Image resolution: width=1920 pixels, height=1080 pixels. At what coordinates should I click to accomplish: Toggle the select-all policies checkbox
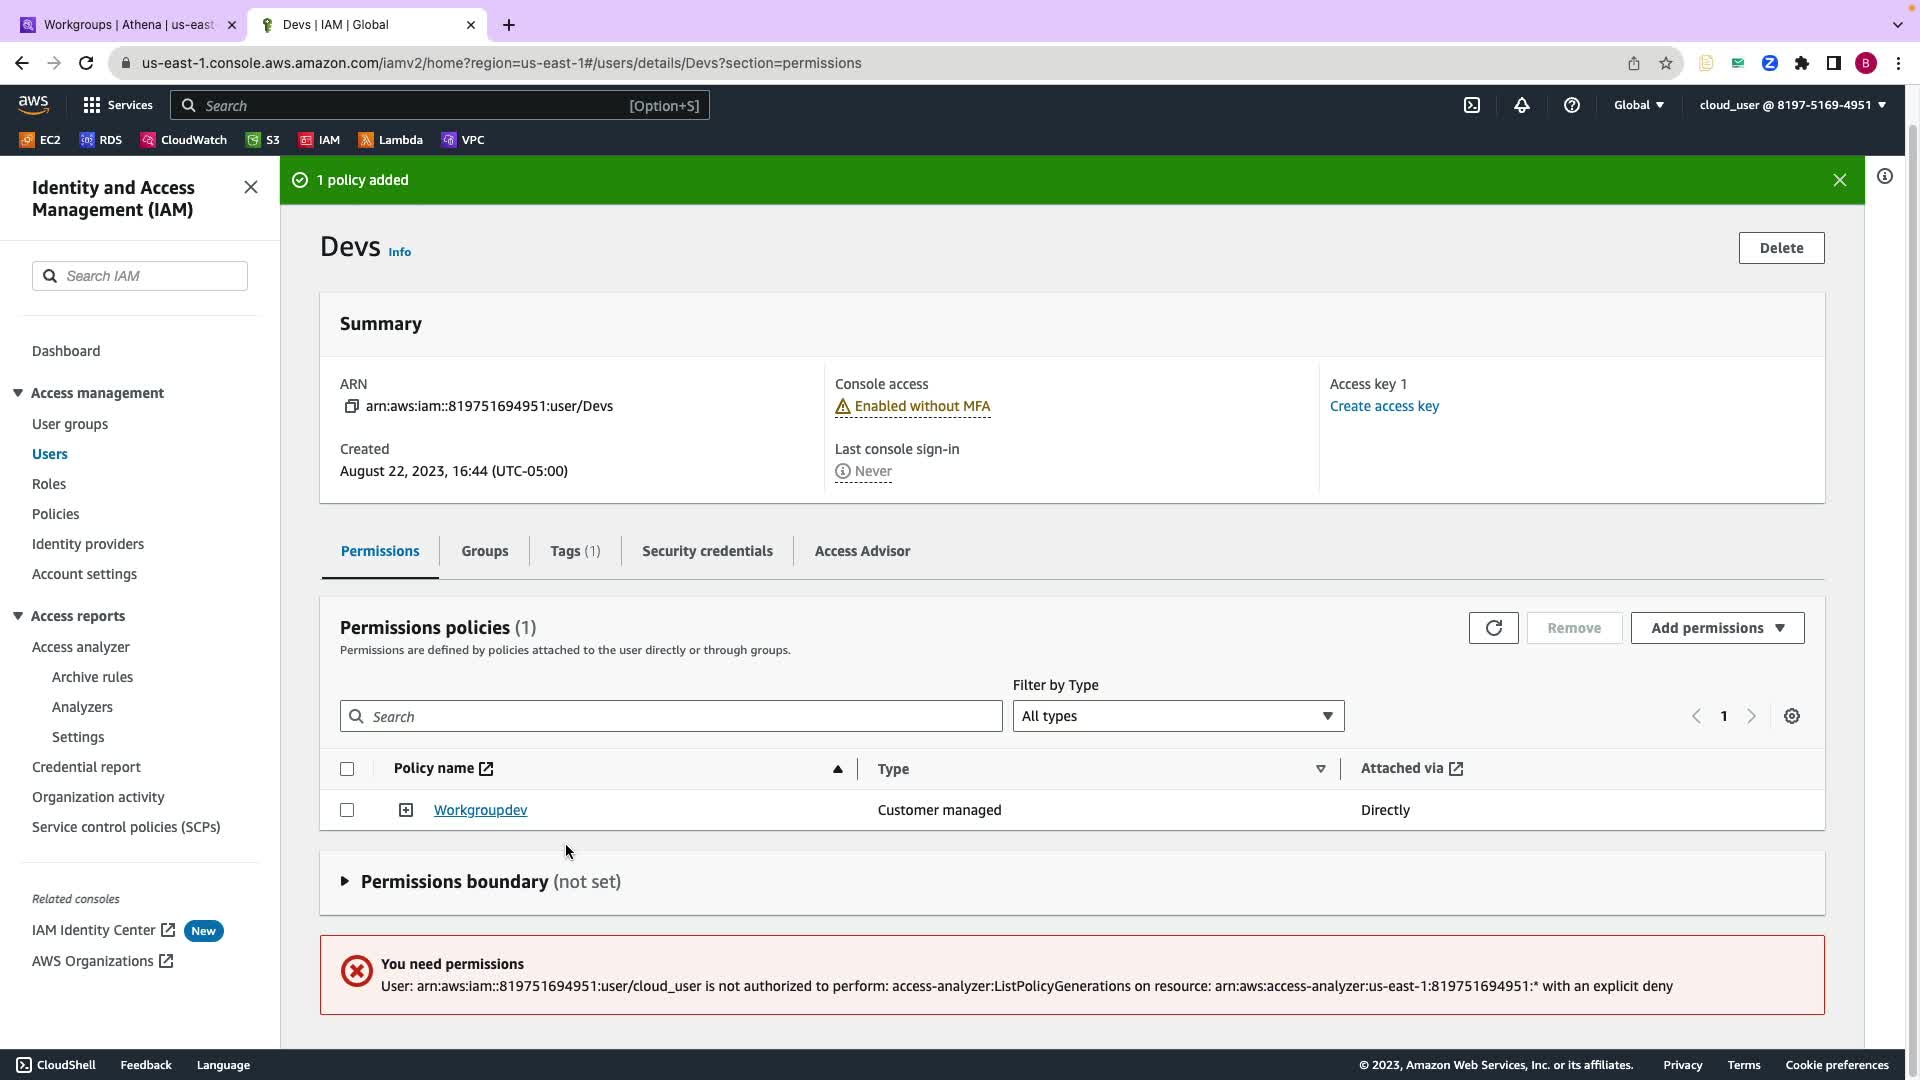coord(347,769)
